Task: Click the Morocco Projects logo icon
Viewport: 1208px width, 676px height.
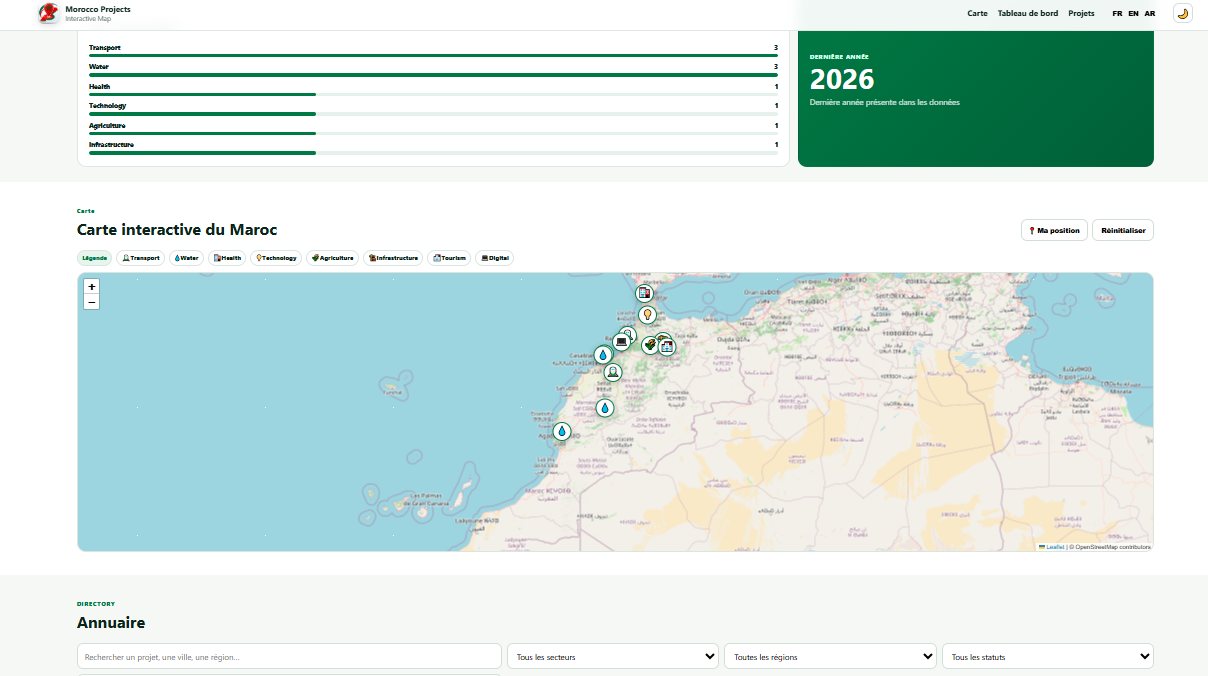Action: pyautogui.click(x=47, y=13)
